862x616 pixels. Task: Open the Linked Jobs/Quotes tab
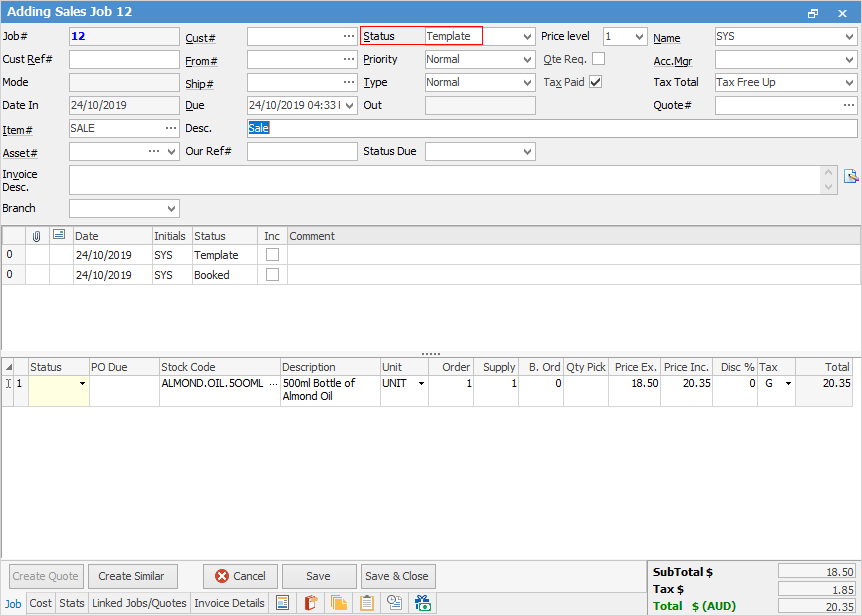click(x=139, y=603)
